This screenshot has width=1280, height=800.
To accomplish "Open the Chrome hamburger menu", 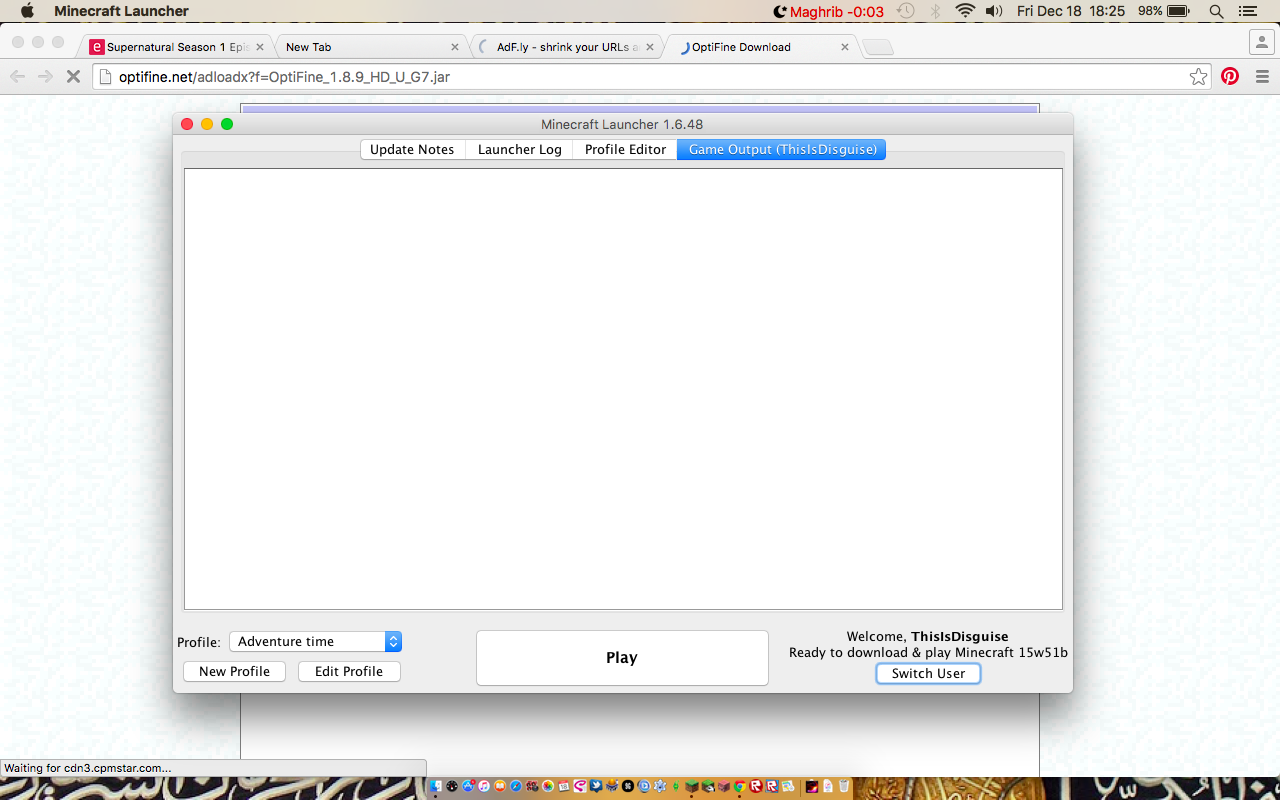I will click(x=1262, y=77).
